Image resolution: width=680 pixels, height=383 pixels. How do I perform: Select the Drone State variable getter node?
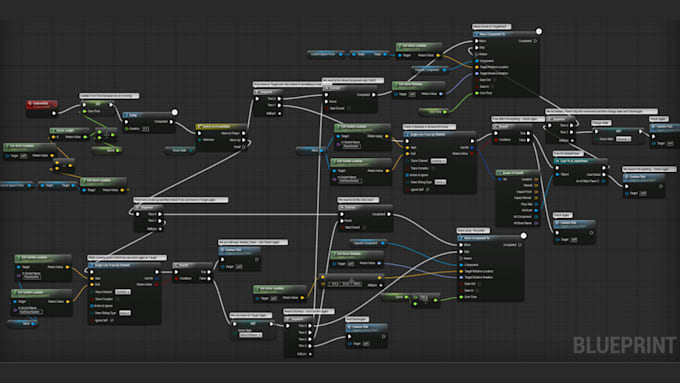(x=180, y=150)
